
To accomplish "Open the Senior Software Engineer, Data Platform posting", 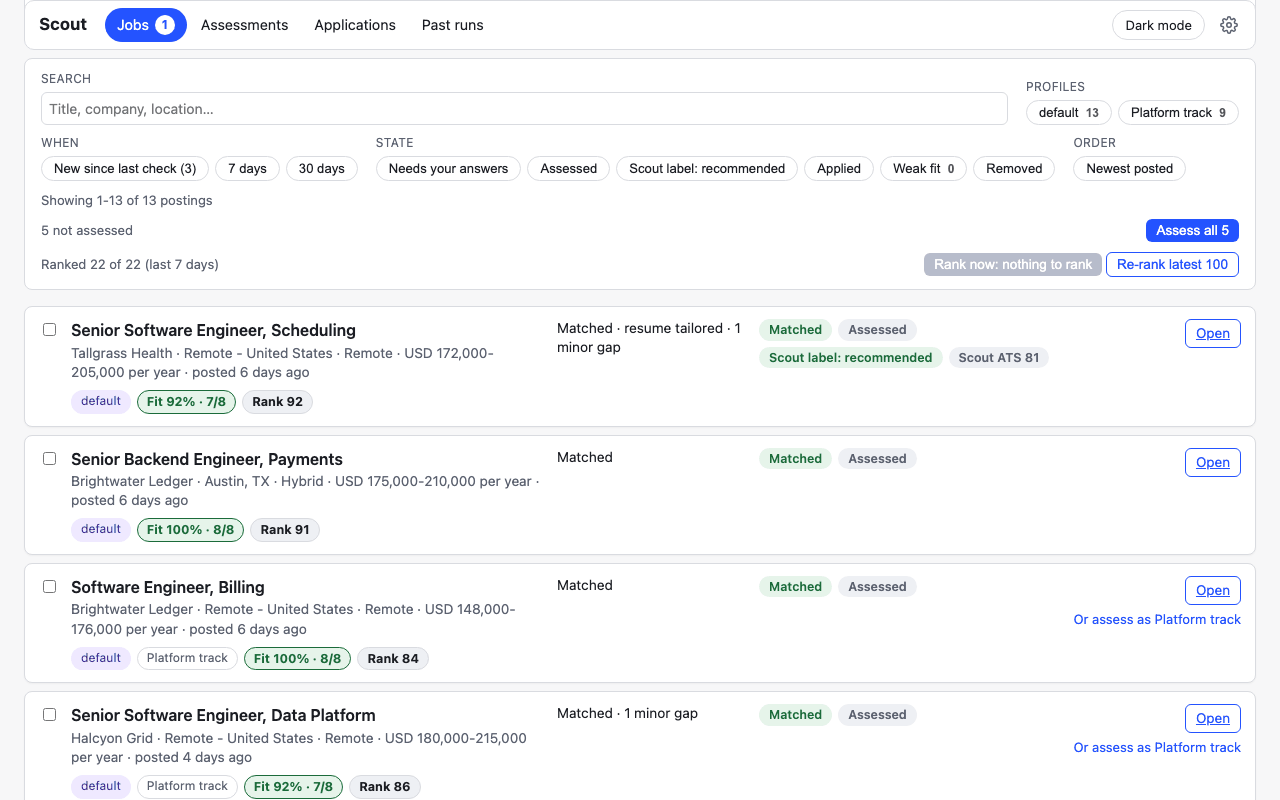I will click(1213, 718).
